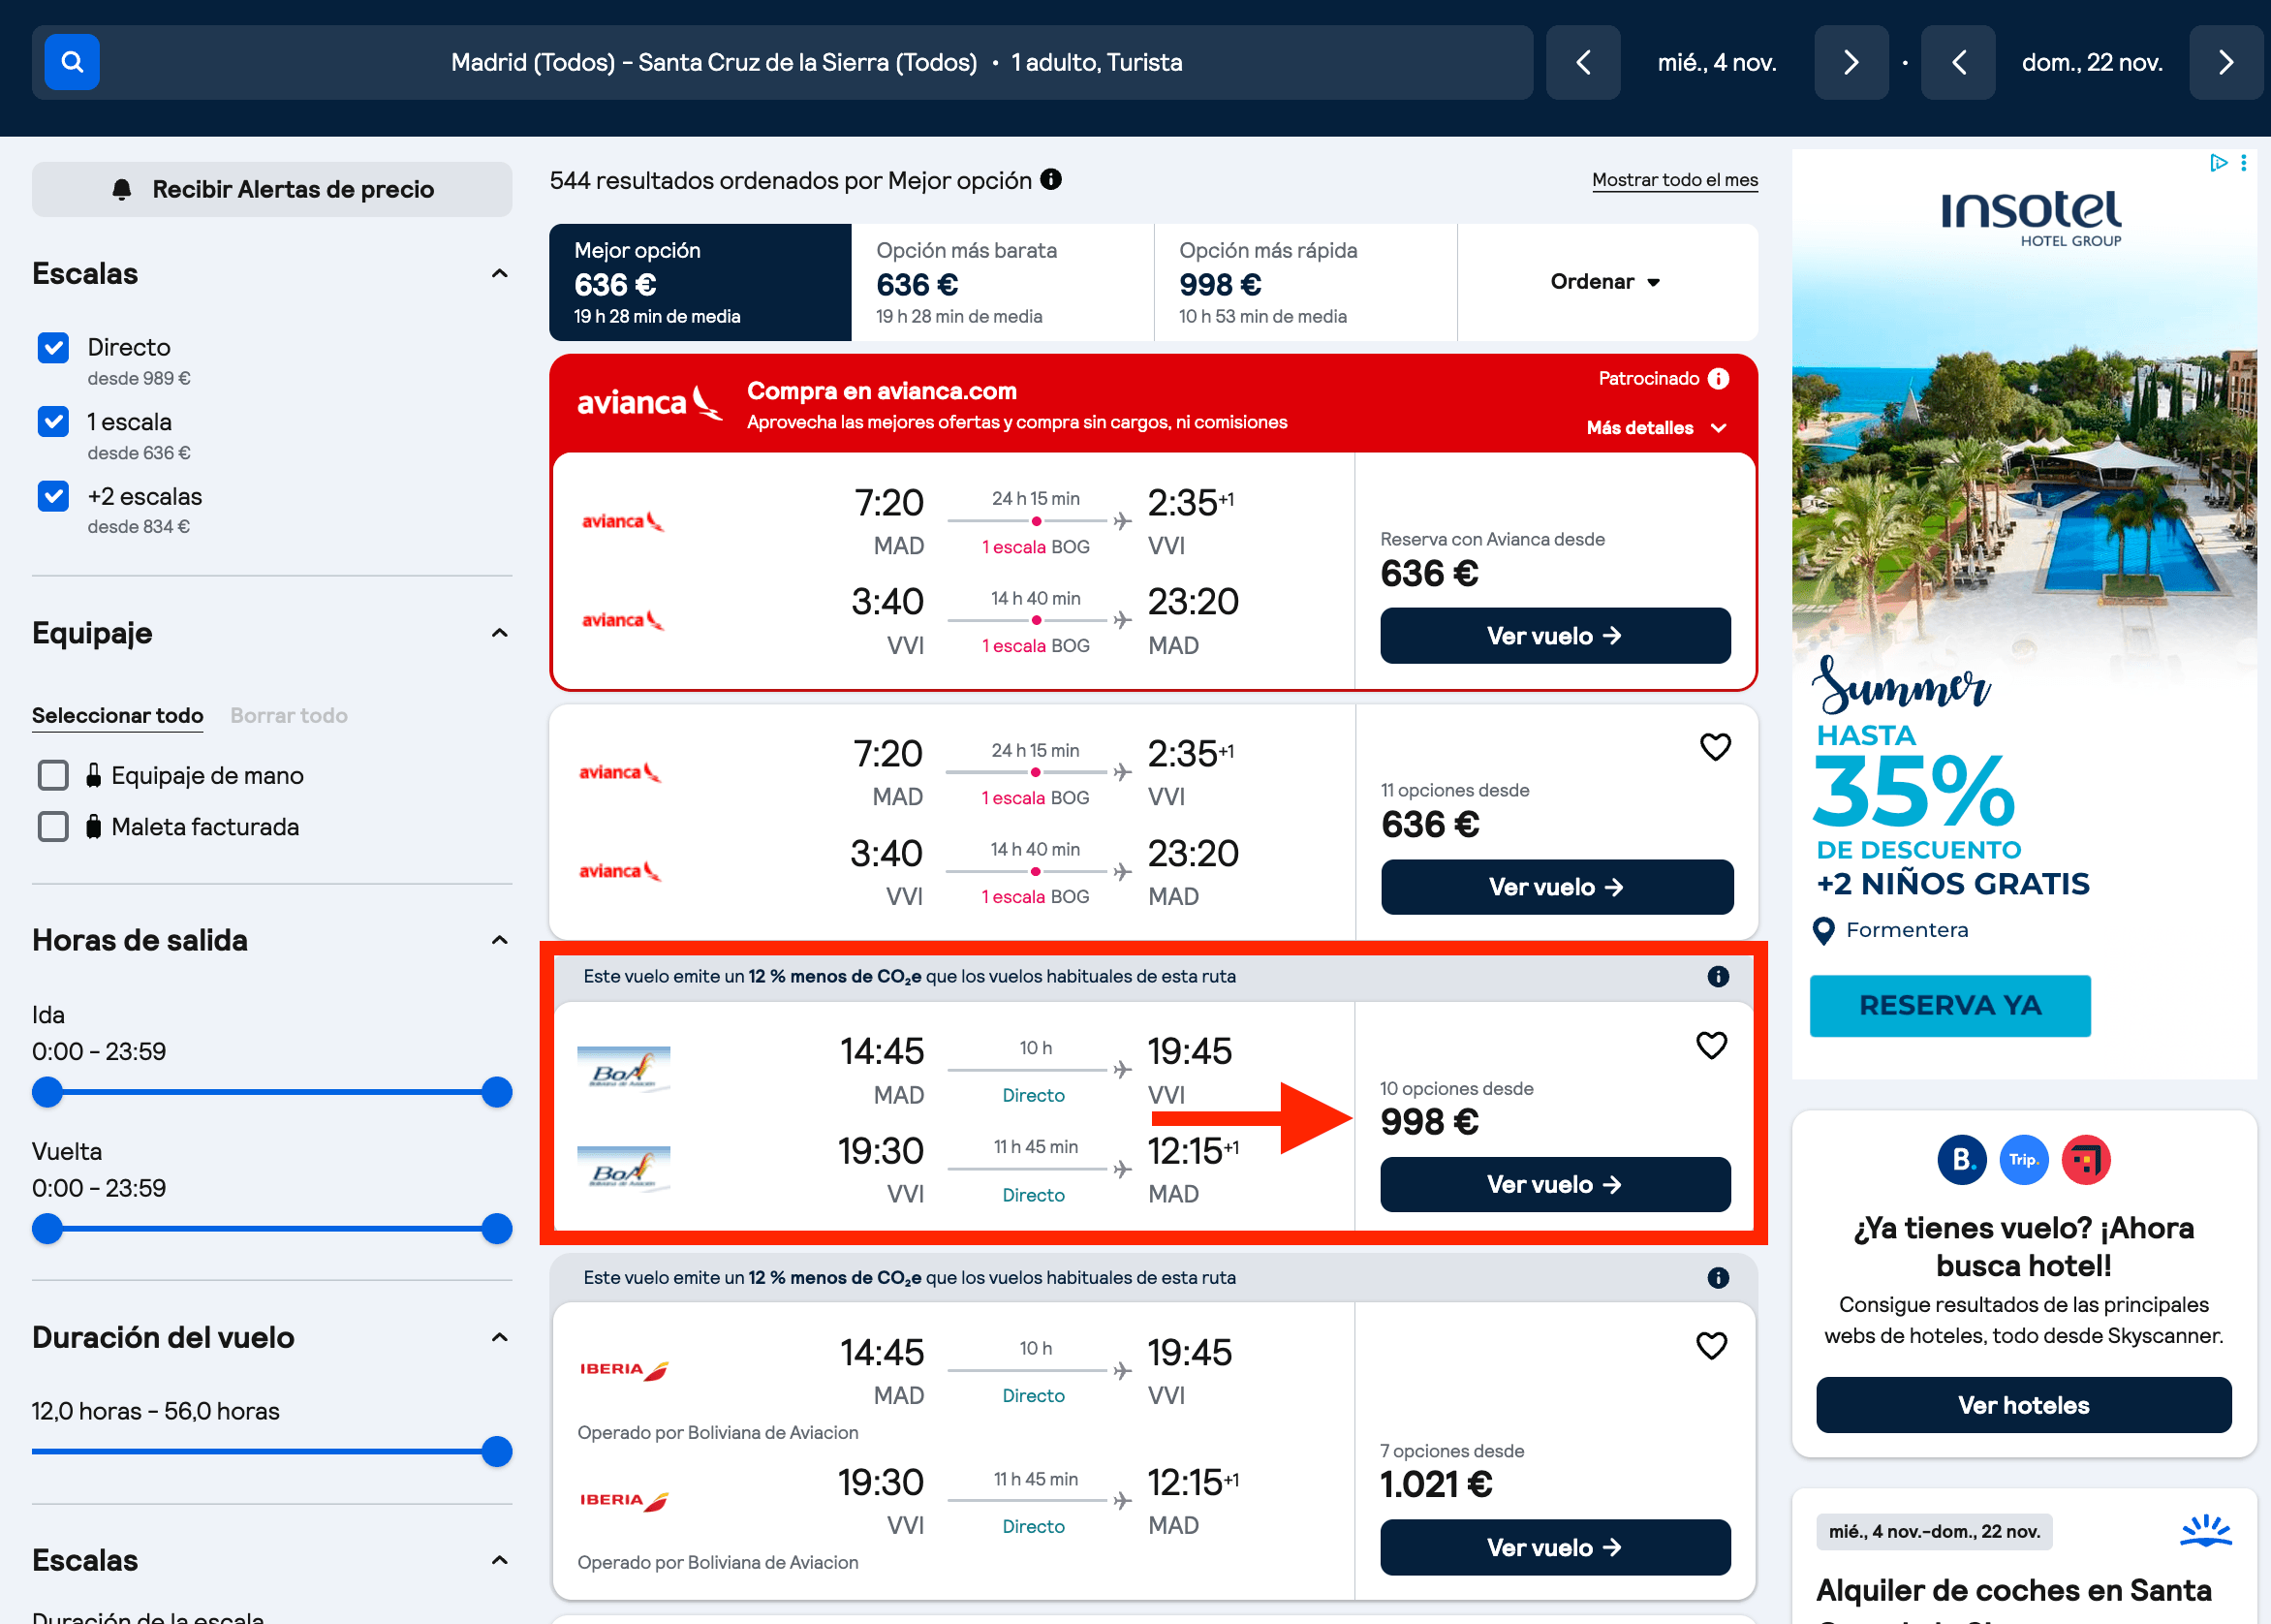This screenshot has height=1624, width=2271.
Task: Click info icon next to Mejor opción results
Action: 1051,179
